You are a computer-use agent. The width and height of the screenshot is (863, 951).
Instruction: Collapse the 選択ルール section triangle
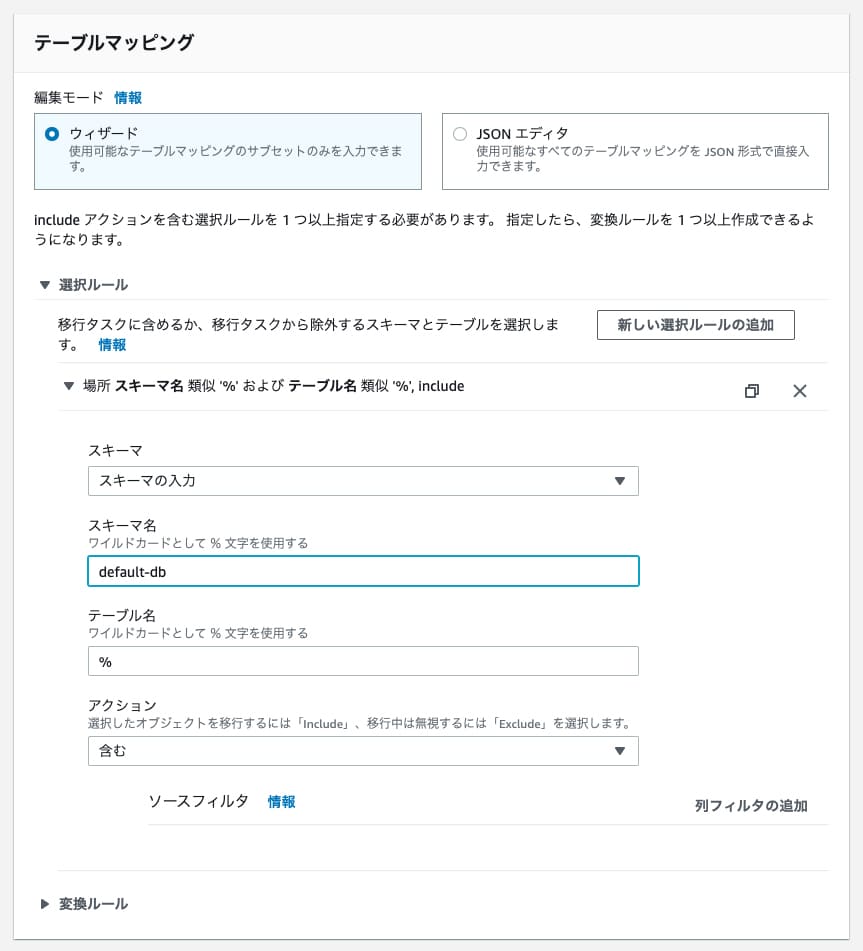[x=44, y=285]
